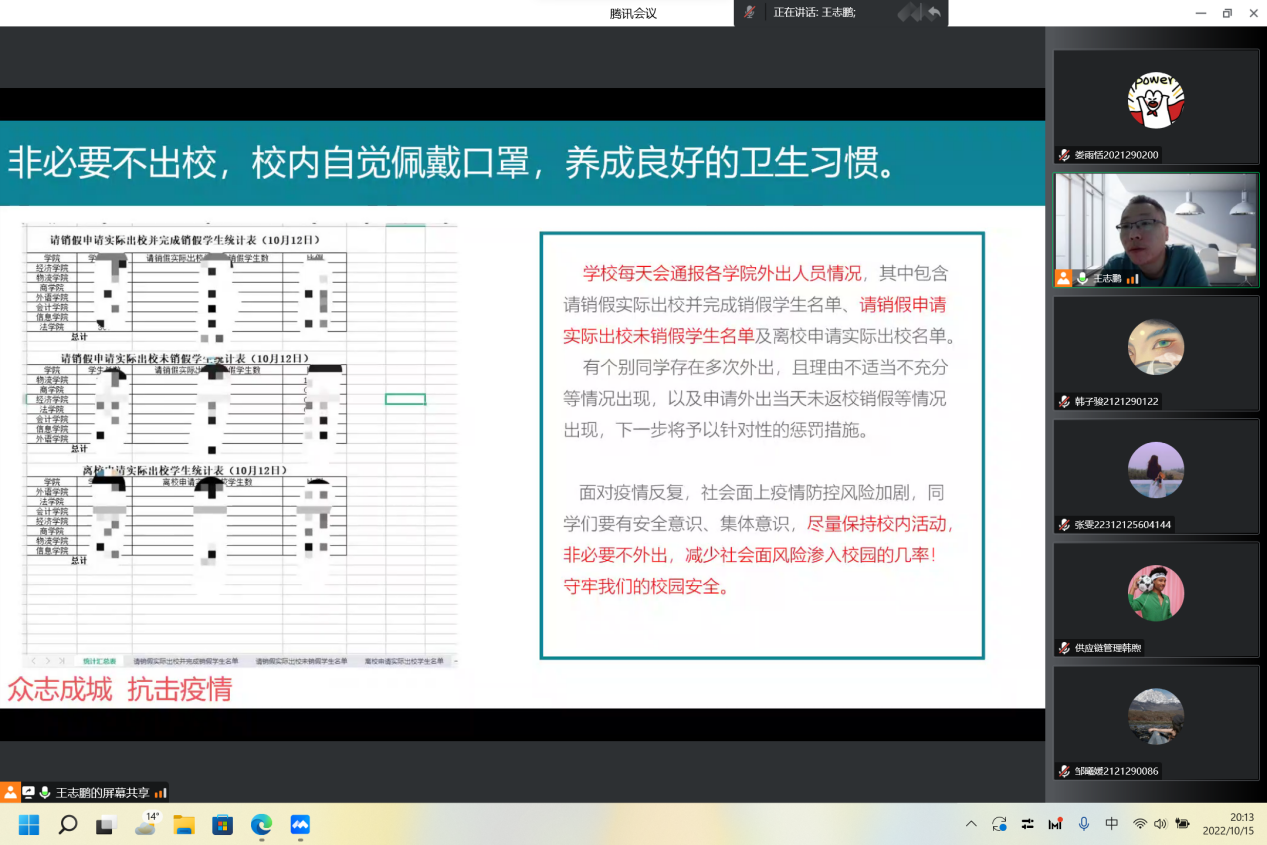The height and width of the screenshot is (845, 1267).
Task: Open the weather widget showing 14°
Action: [146, 824]
